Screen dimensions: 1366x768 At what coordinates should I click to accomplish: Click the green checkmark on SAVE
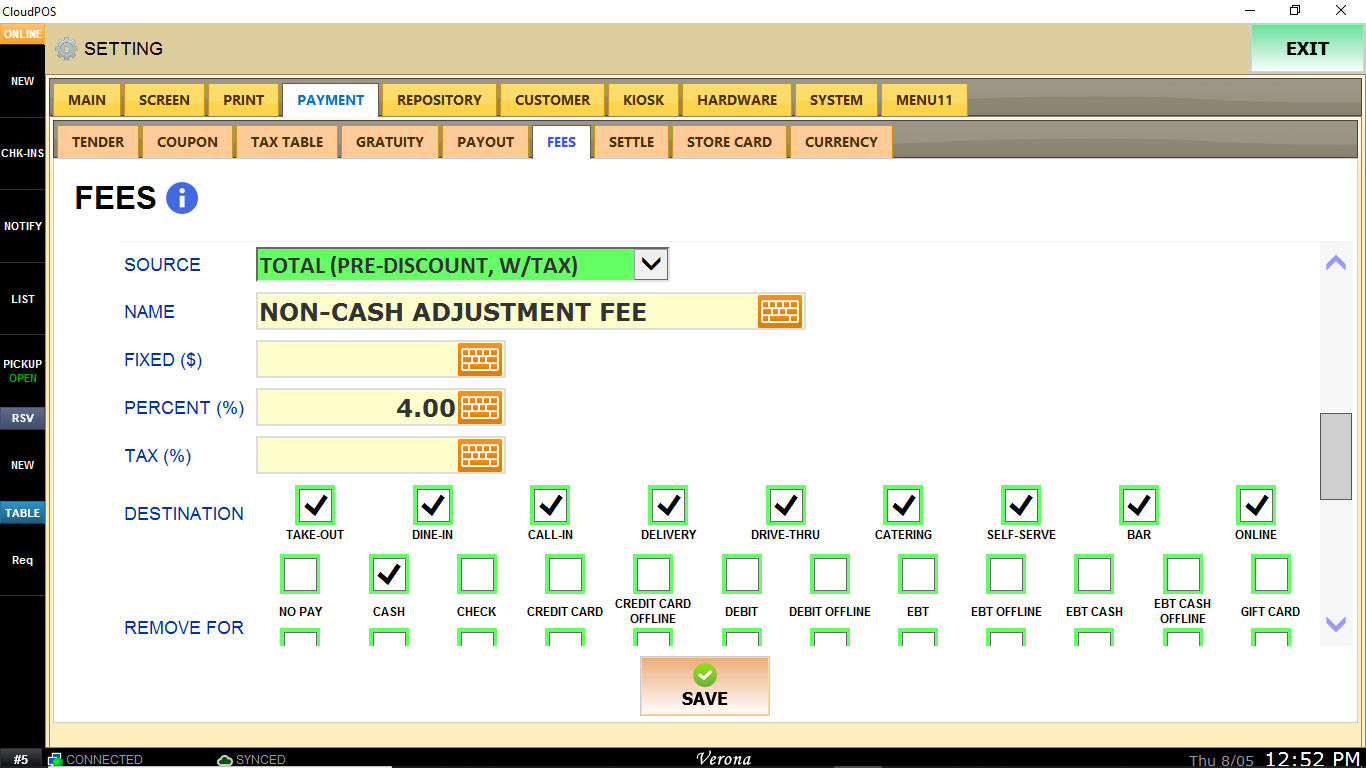(705, 675)
